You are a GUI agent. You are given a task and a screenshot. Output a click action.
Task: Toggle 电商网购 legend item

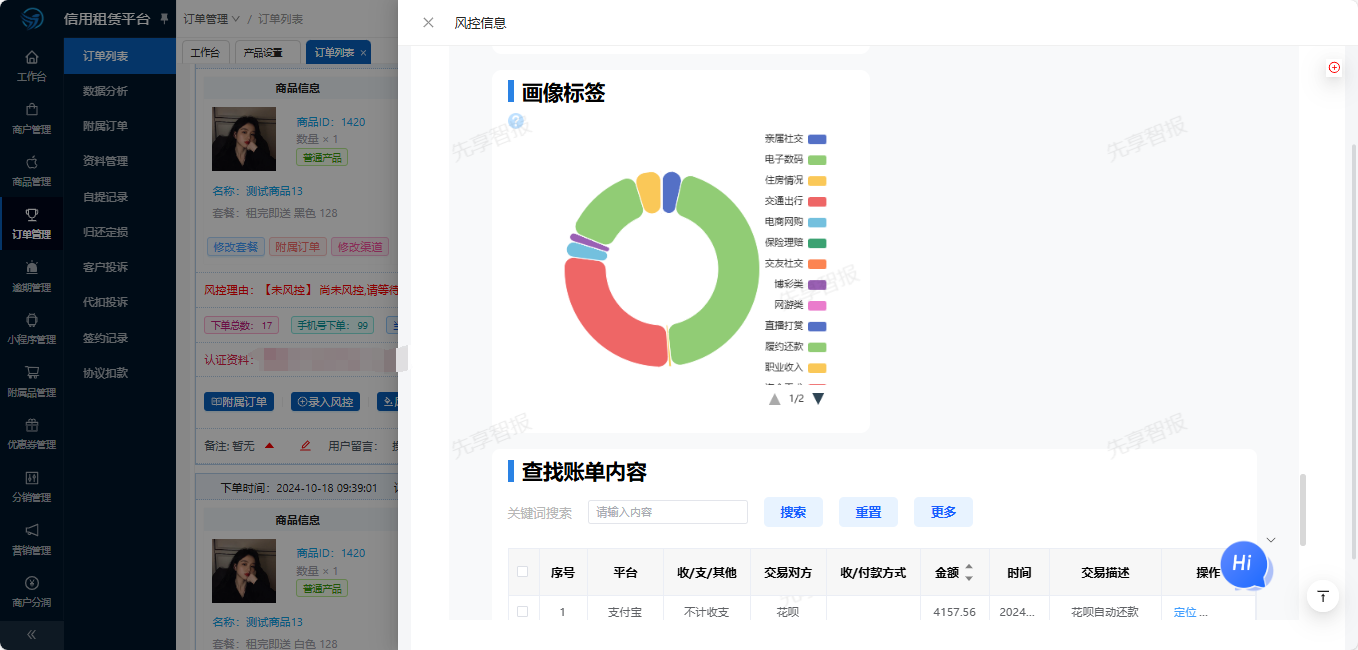tap(795, 222)
